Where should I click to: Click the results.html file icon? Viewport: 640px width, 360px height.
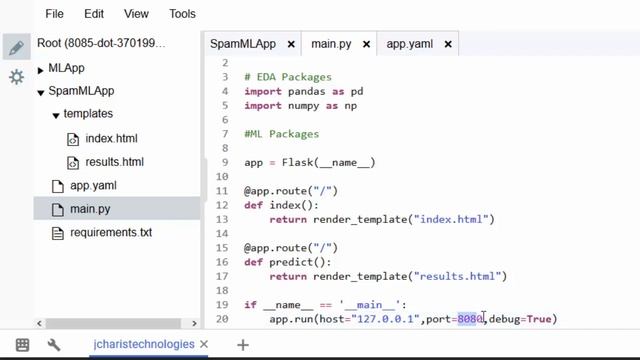pos(73,163)
